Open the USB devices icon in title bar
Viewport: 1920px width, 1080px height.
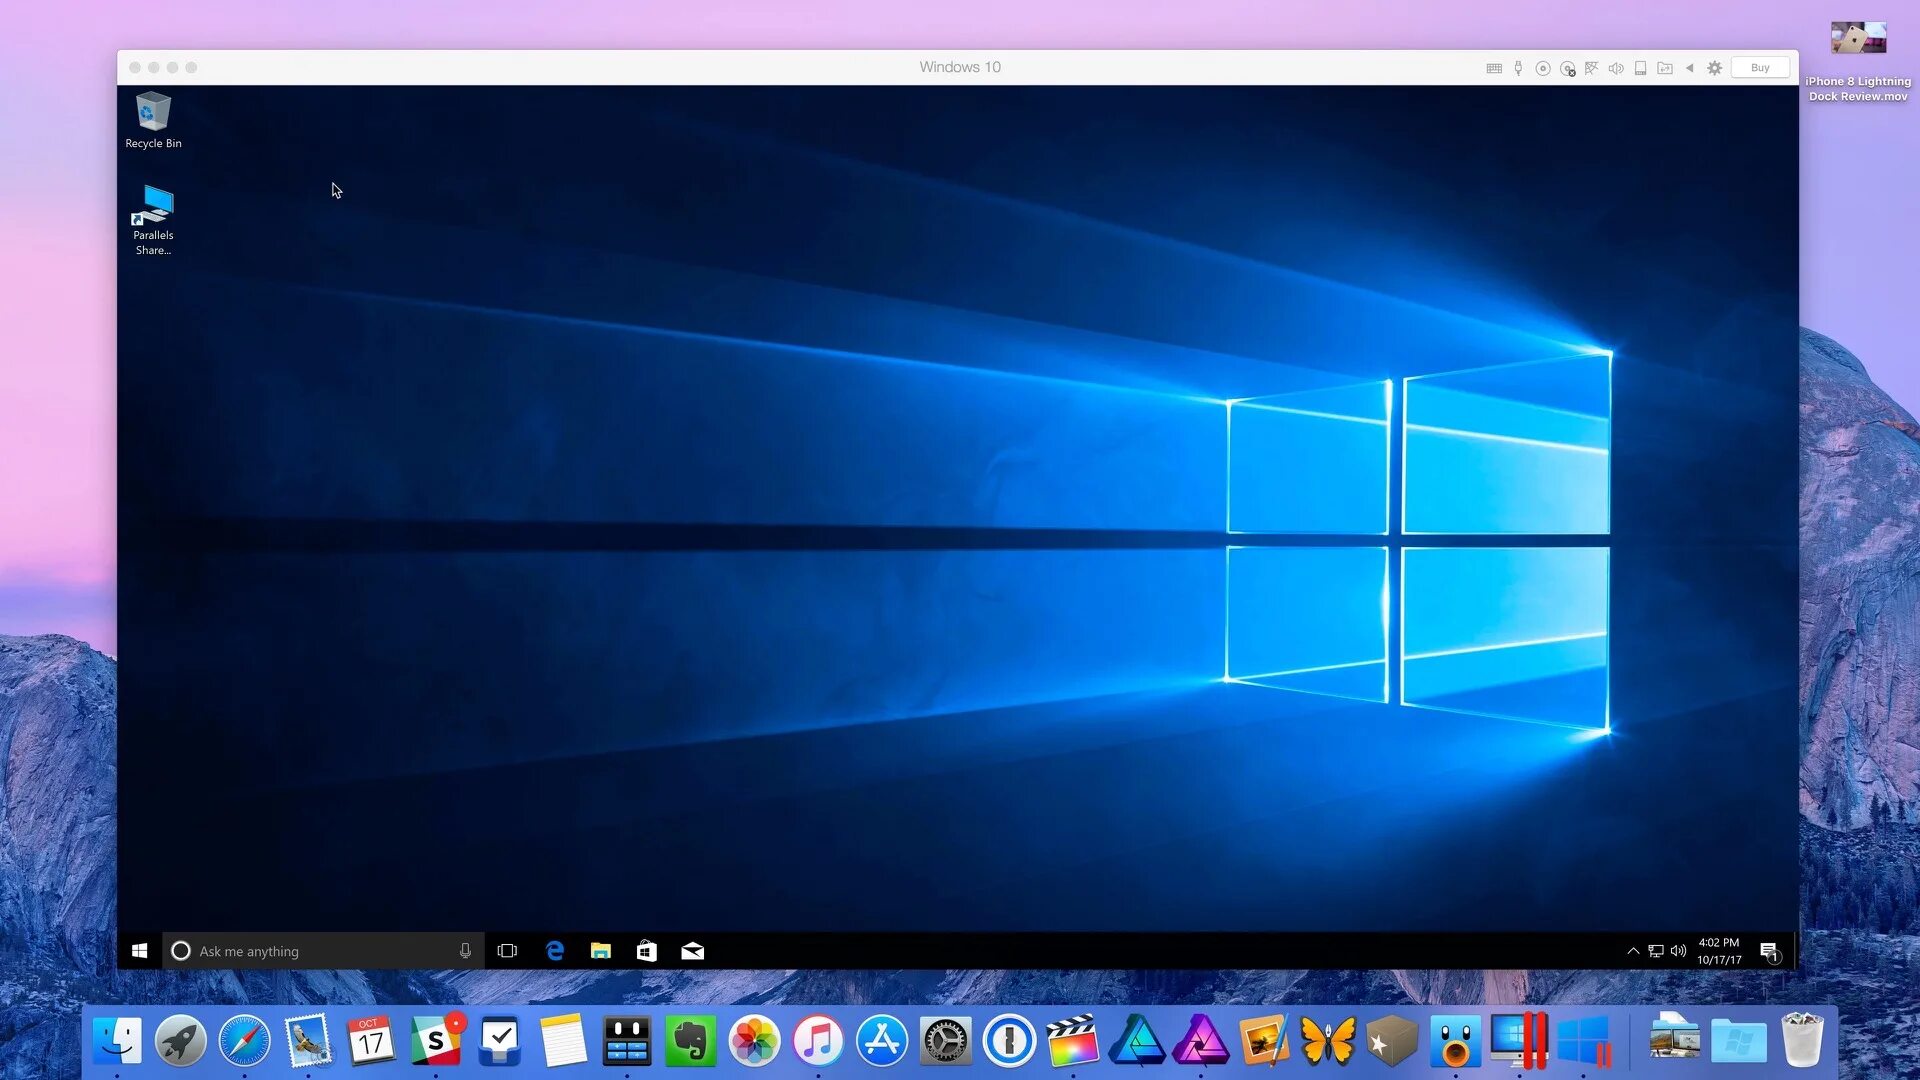click(1518, 68)
